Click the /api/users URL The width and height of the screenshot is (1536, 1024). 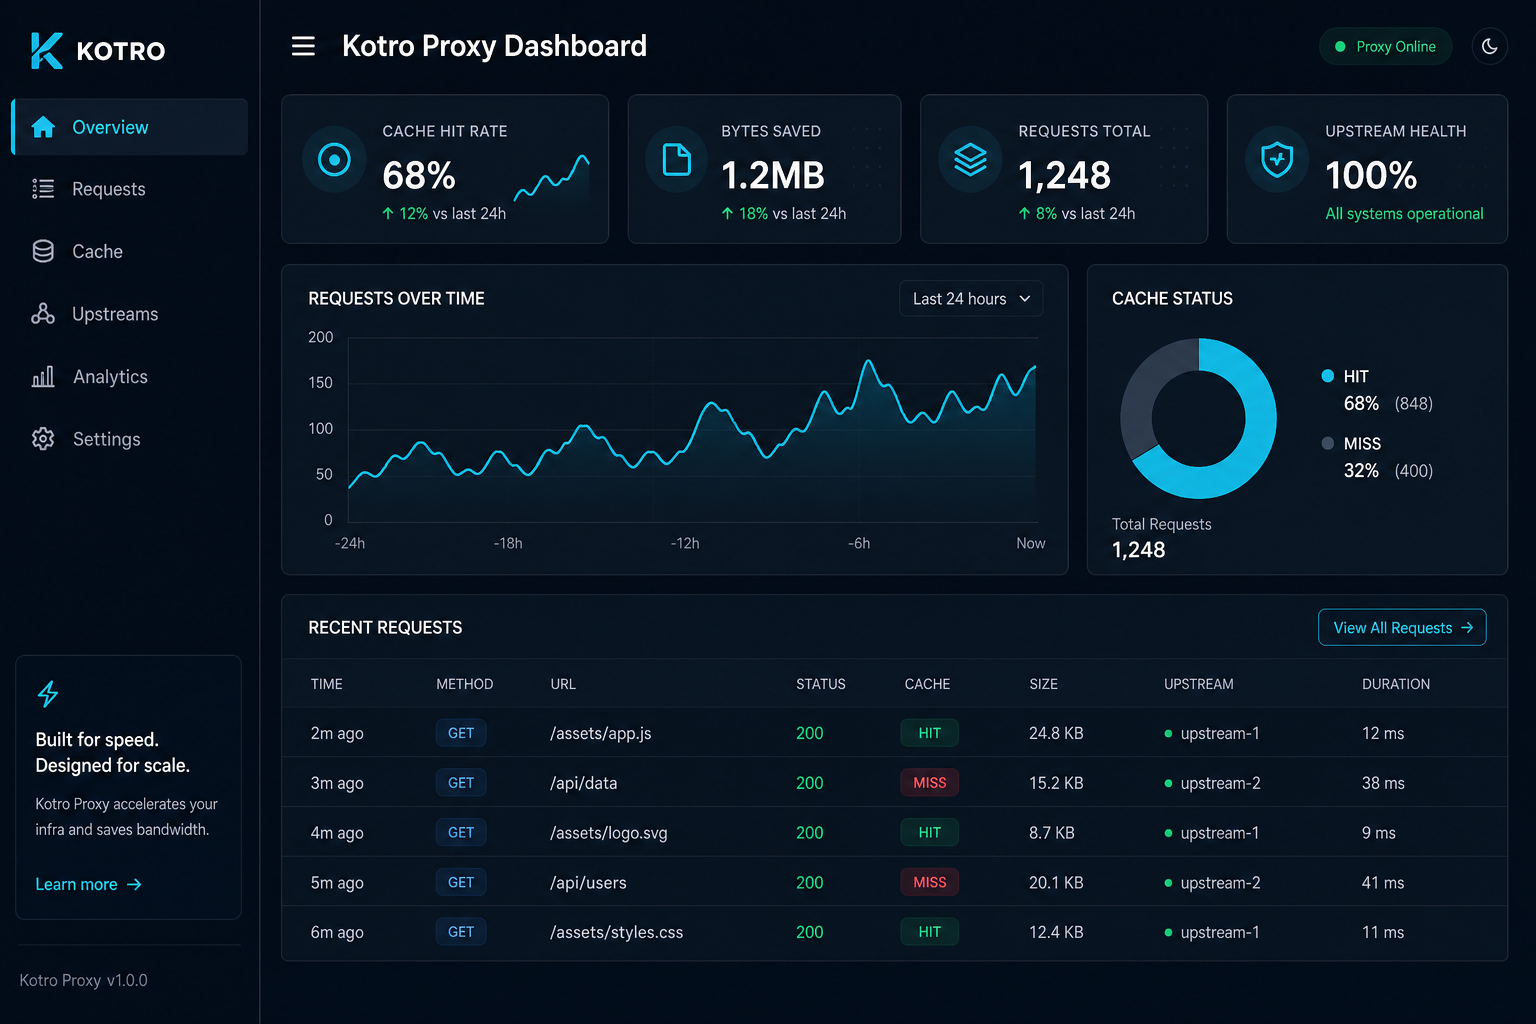[x=588, y=883]
